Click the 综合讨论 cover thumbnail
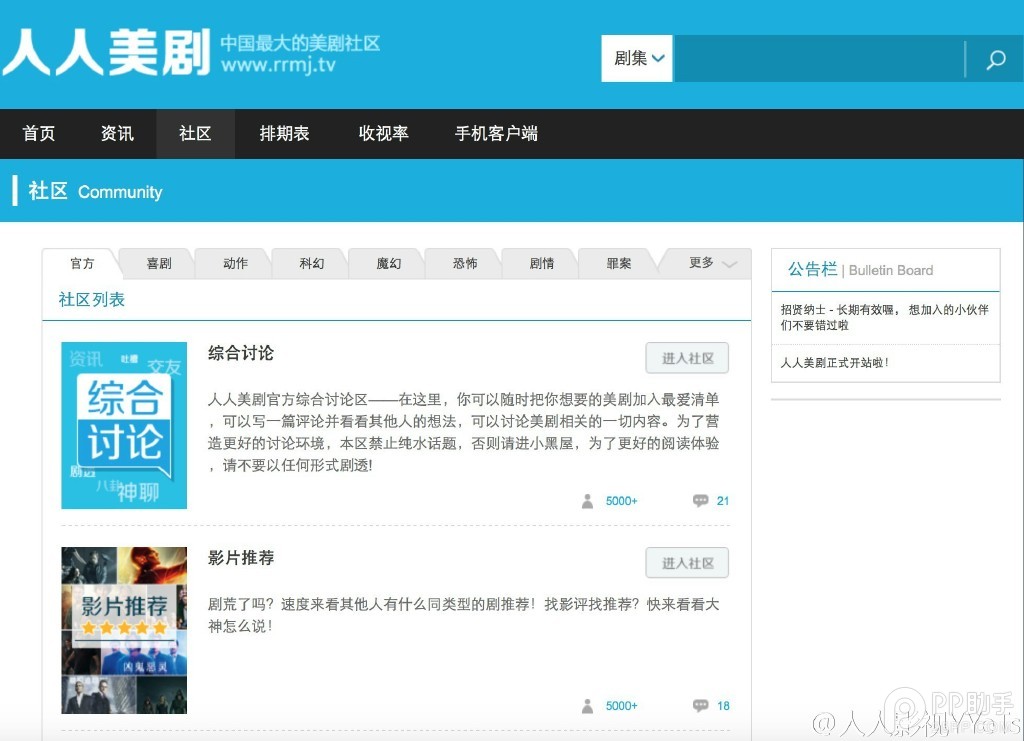Viewport: 1024px width, 741px height. (124, 424)
